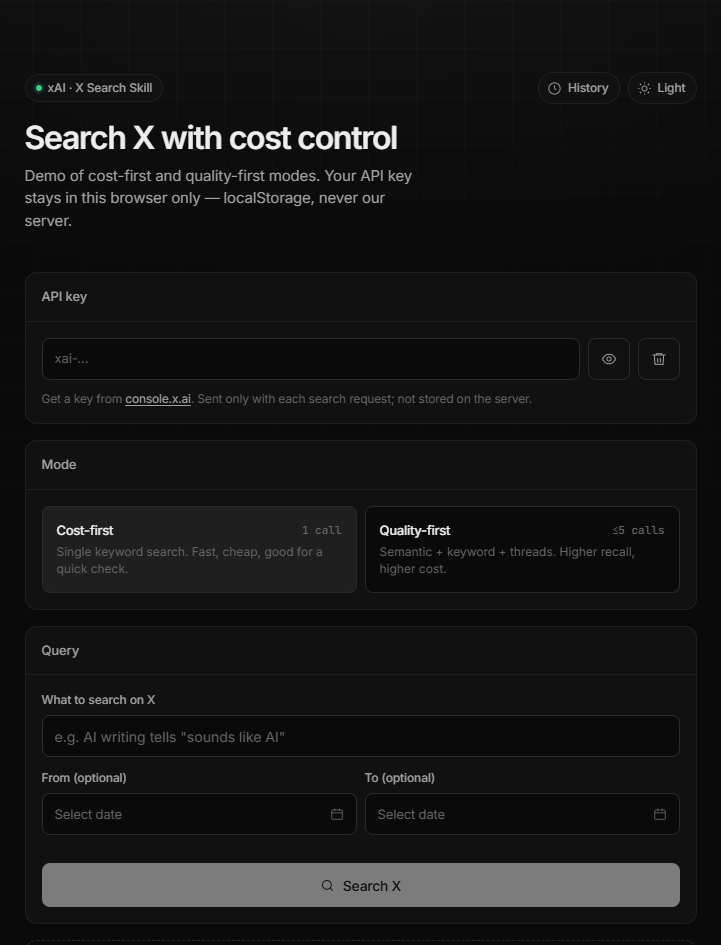721x945 pixels.
Task: Click the green status dot badge
Action: pyautogui.click(x=39, y=88)
